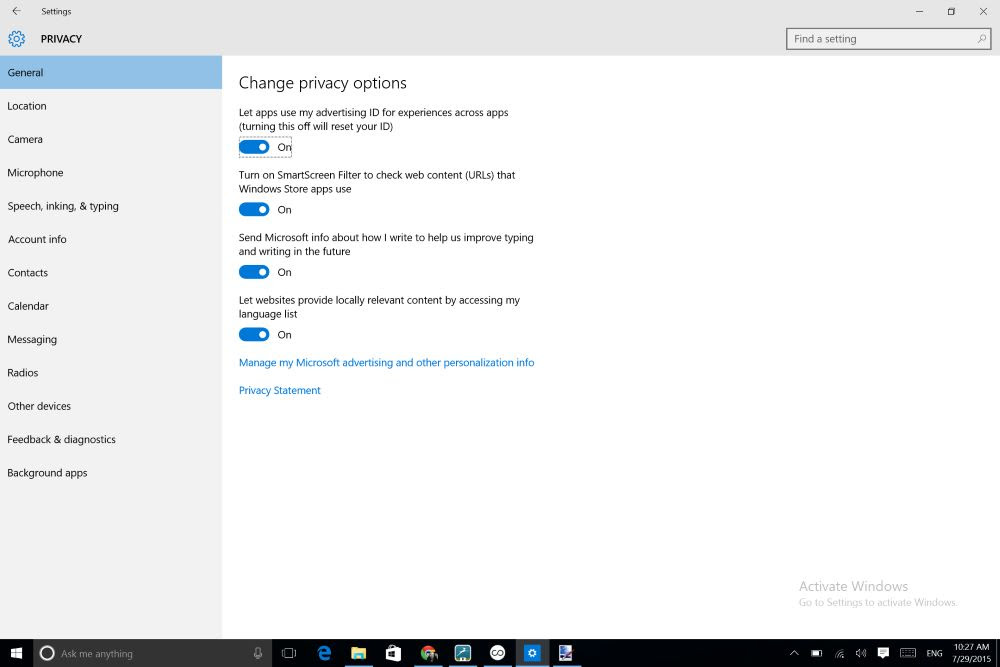
Task: Click the search magnifier icon in Find a setting
Action: click(x=982, y=39)
